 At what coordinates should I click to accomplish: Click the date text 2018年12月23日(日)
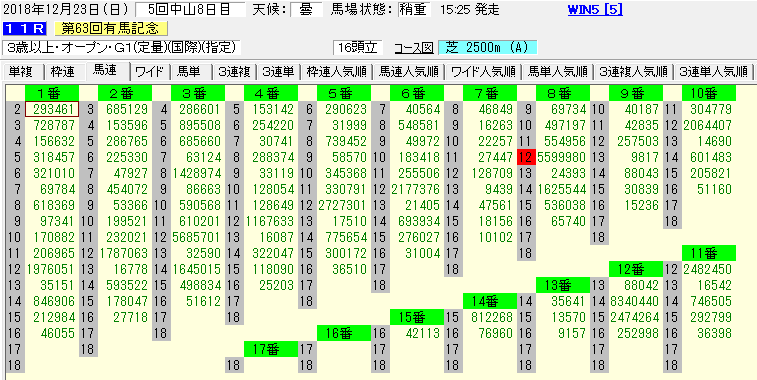pos(66,9)
